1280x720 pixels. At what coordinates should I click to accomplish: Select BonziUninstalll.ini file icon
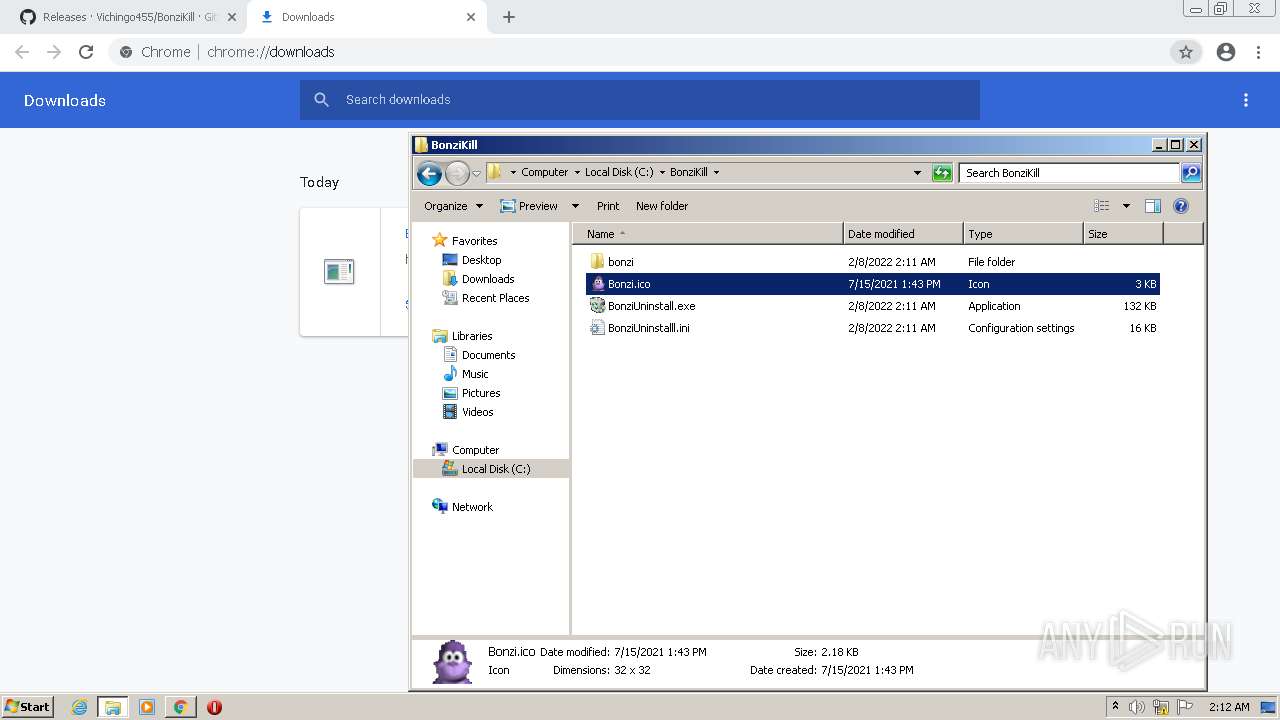pos(597,328)
